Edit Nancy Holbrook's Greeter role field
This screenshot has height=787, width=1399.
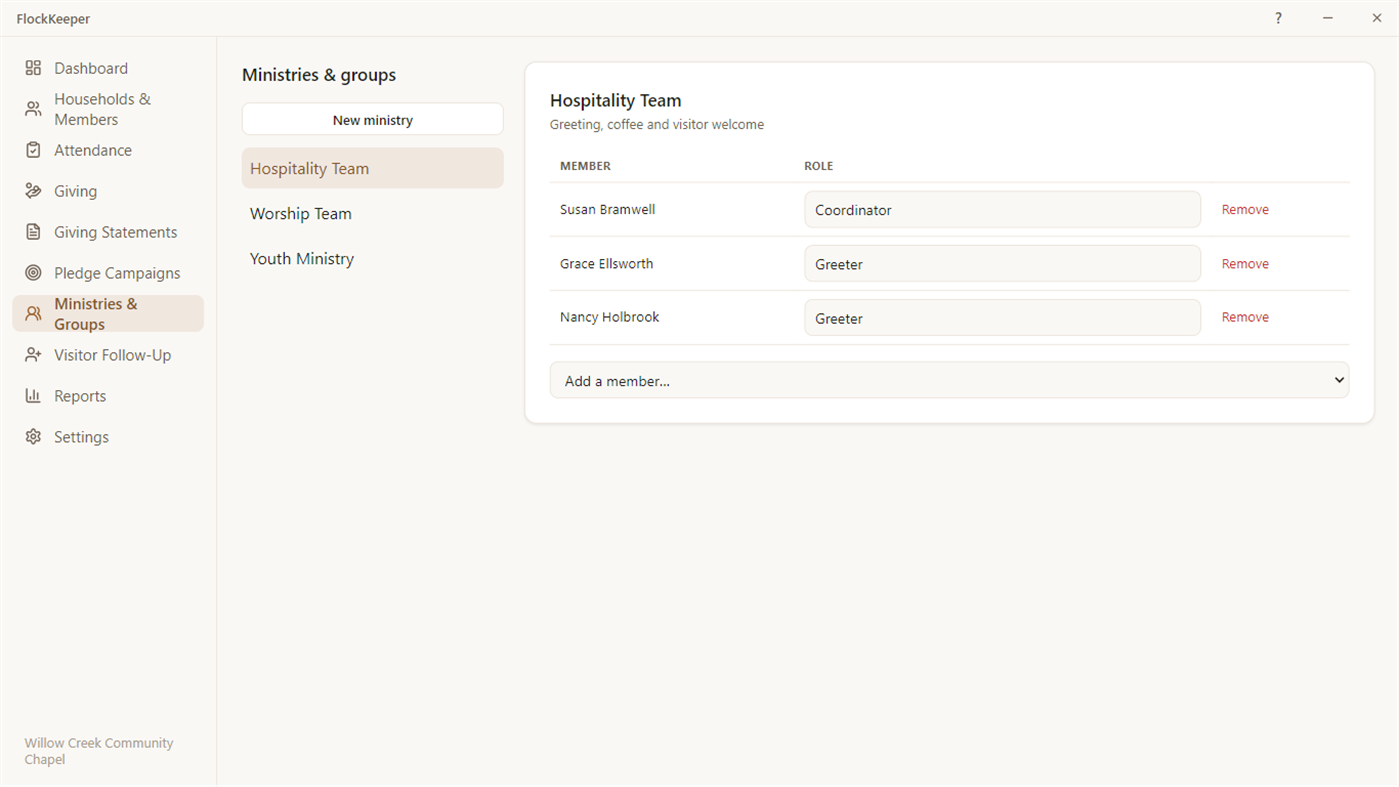click(1002, 318)
